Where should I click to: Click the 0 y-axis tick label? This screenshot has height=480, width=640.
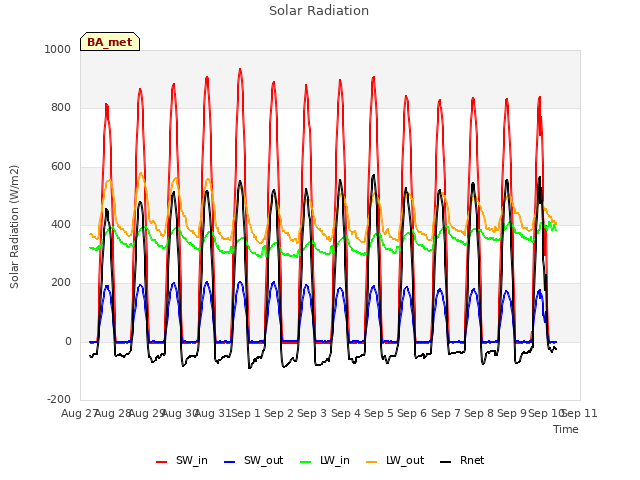click(x=68, y=342)
